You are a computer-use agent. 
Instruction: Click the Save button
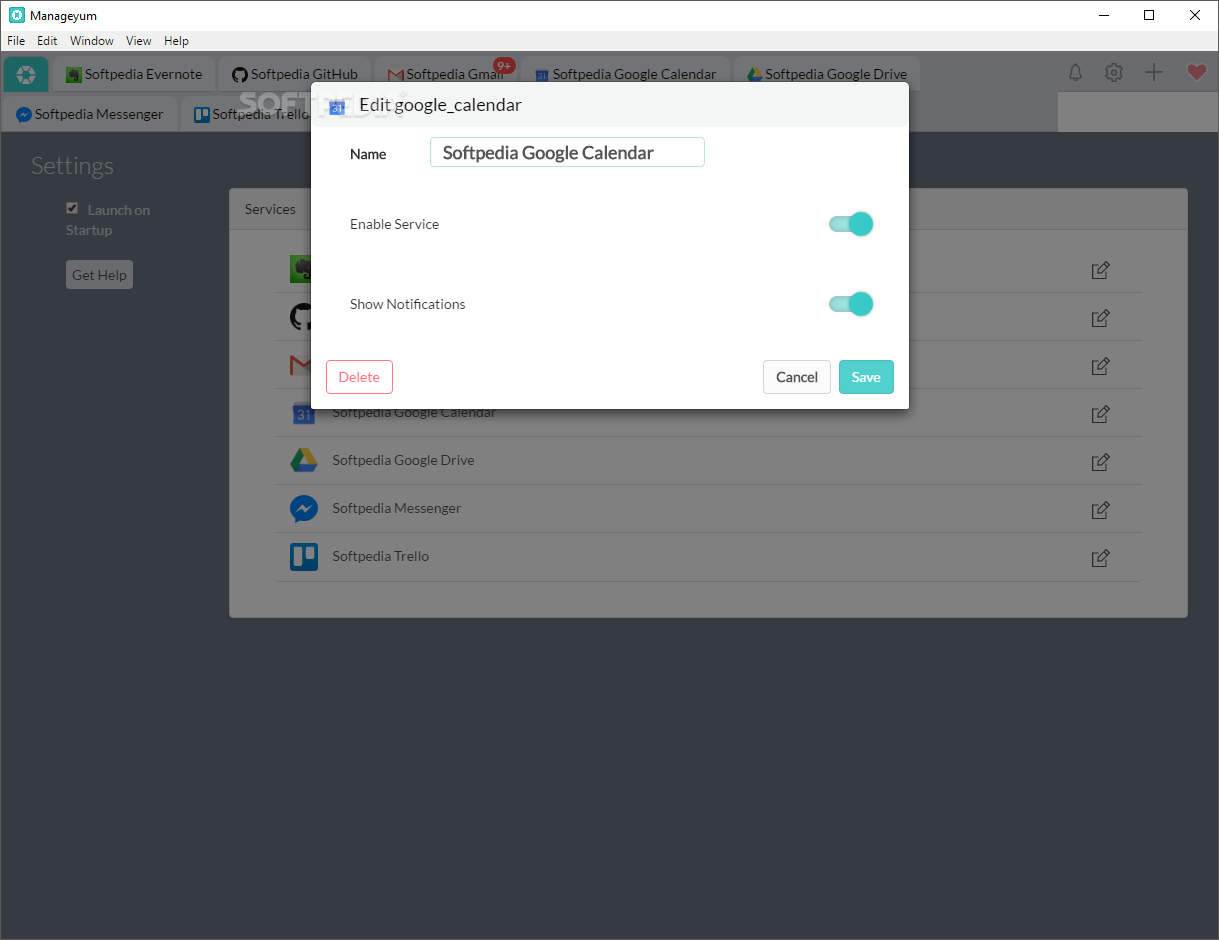(866, 377)
